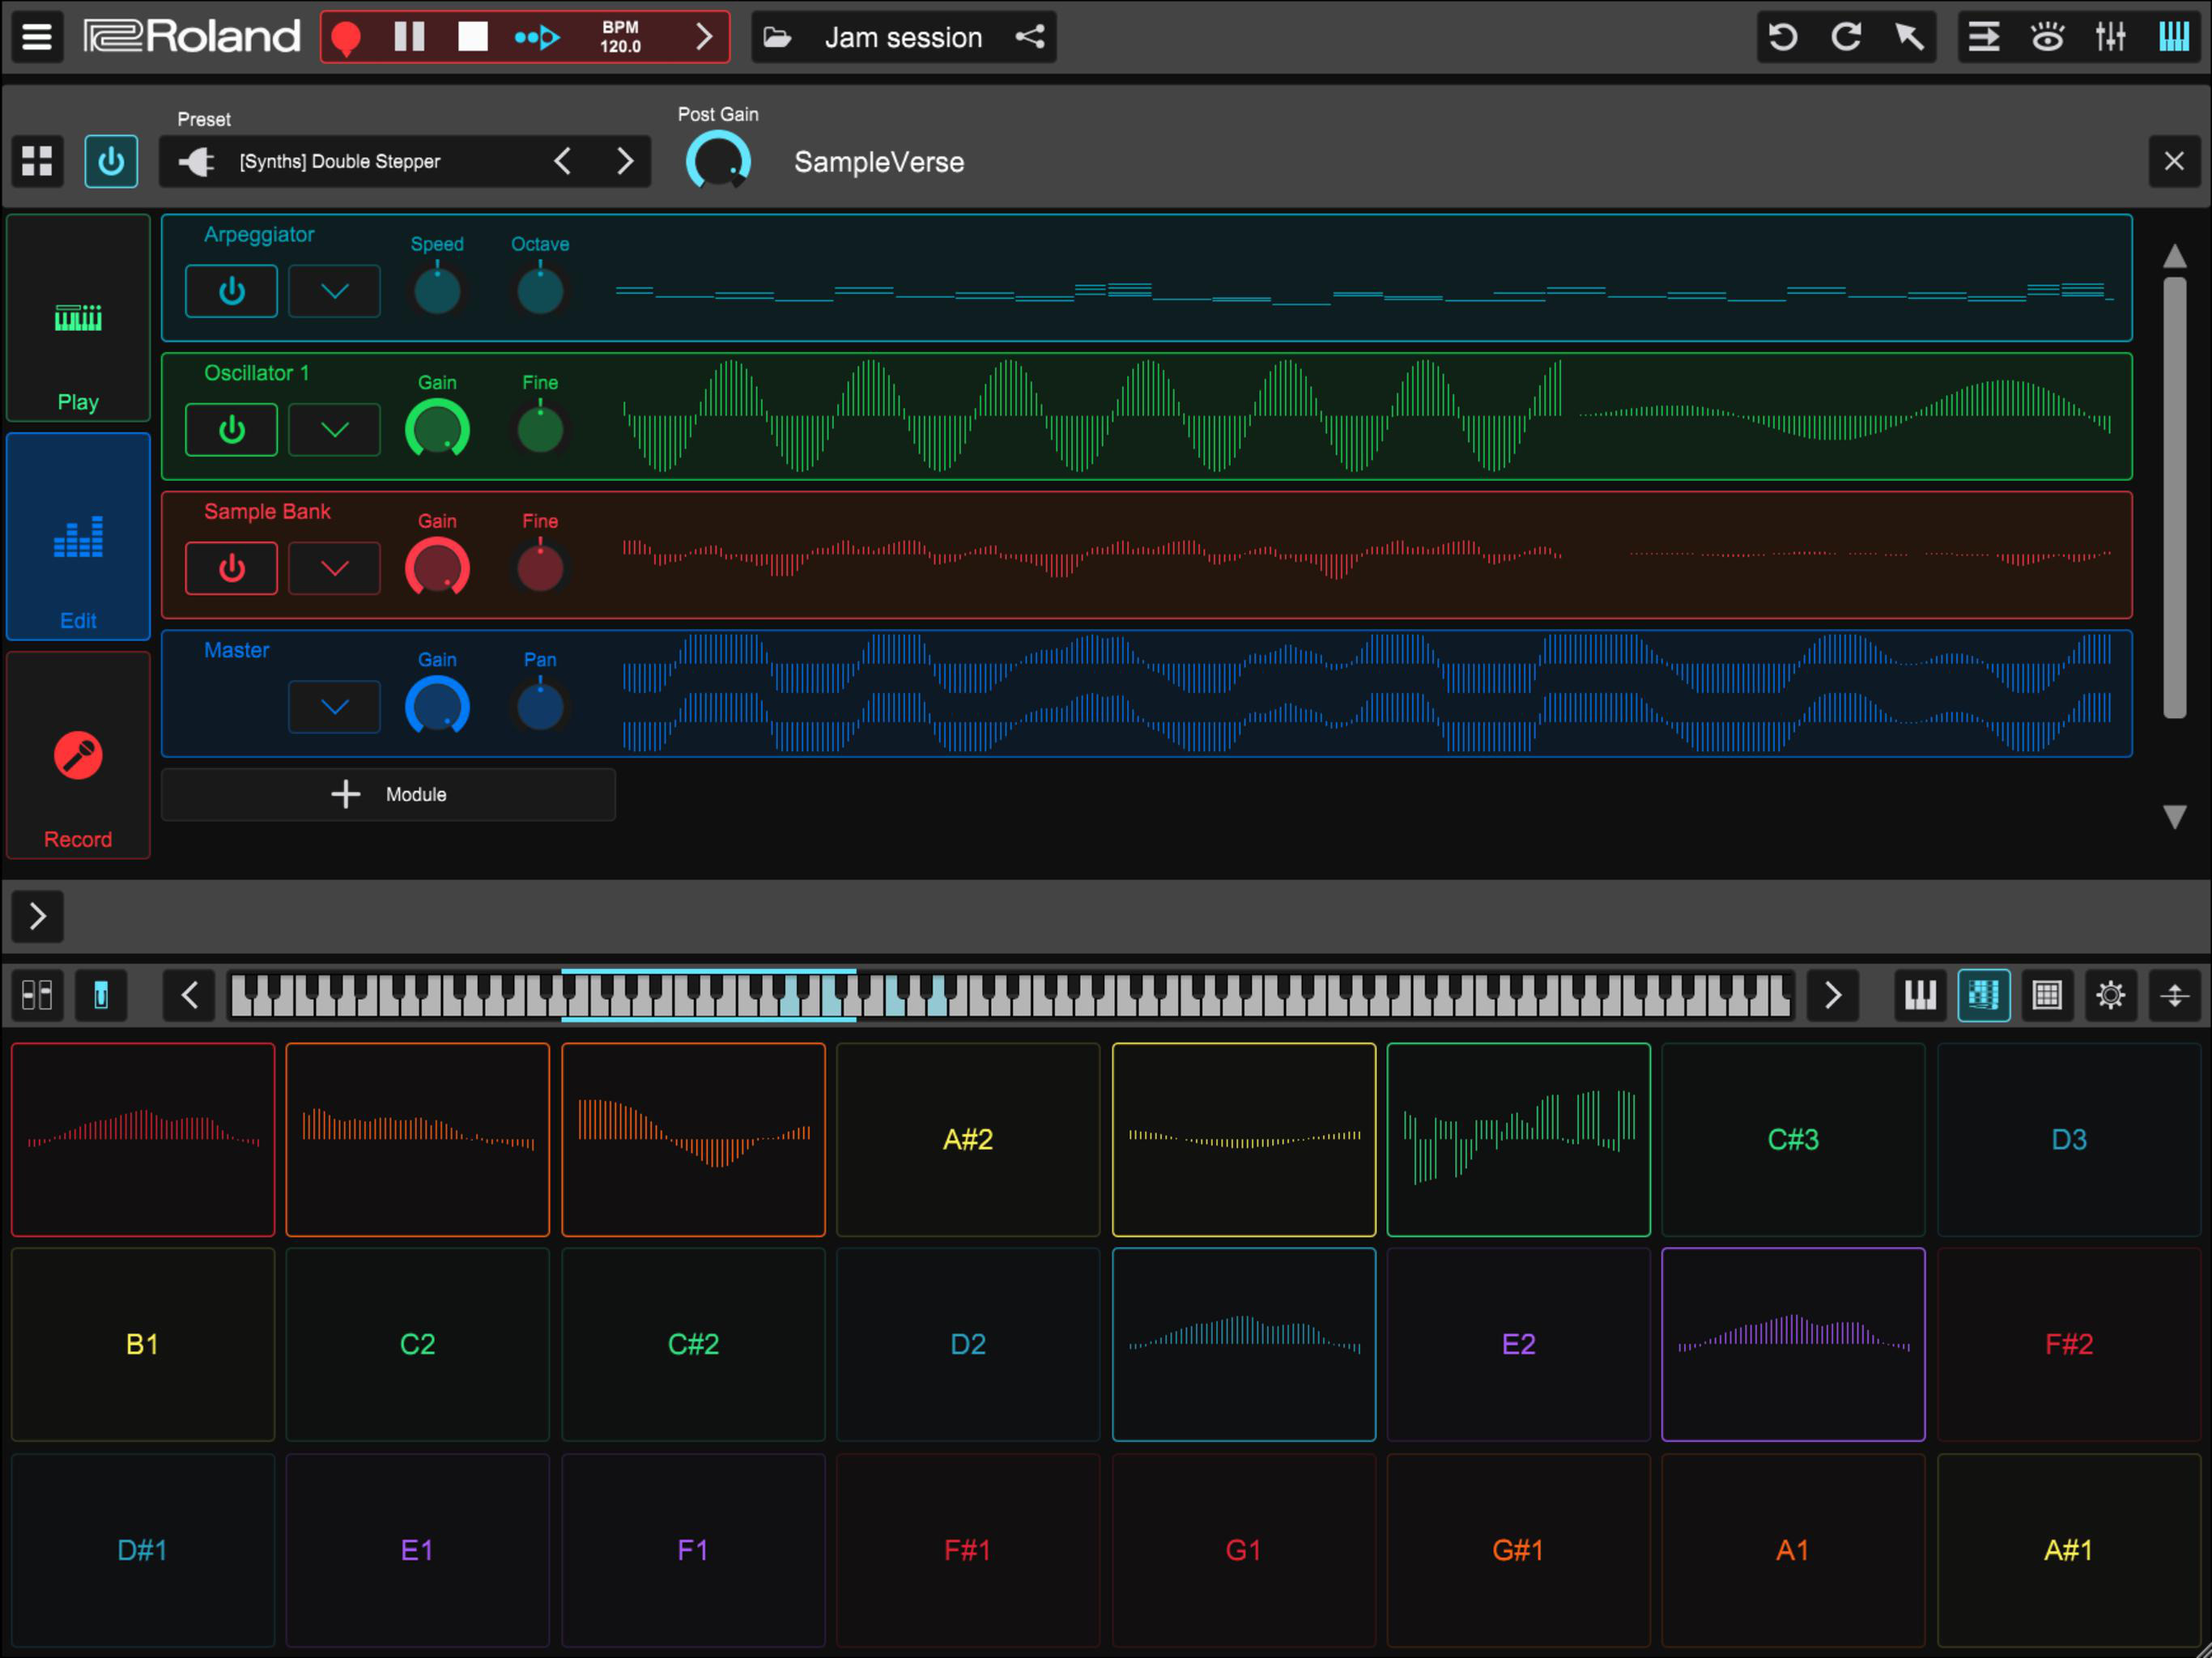Expand the Sample Bank module dropdown

(334, 568)
